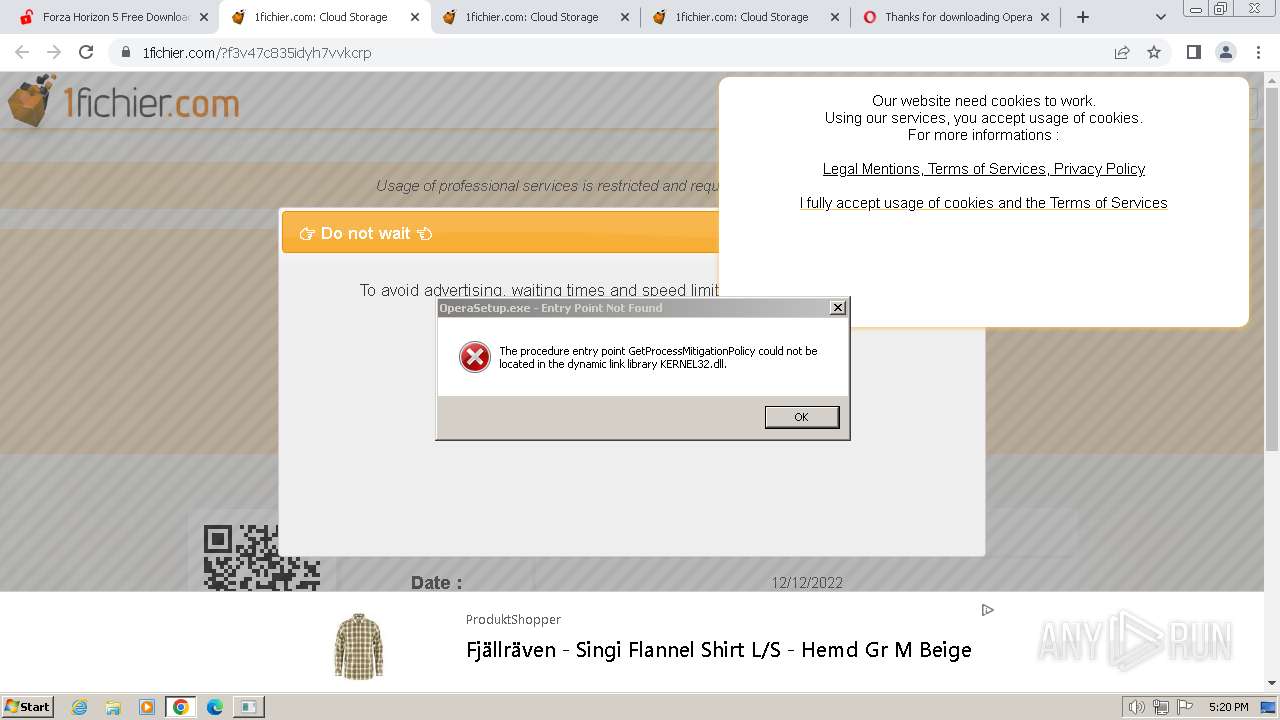Image resolution: width=1280 pixels, height=720 pixels.
Task: Click the scrollbar down arrow
Action: (x=1272, y=683)
